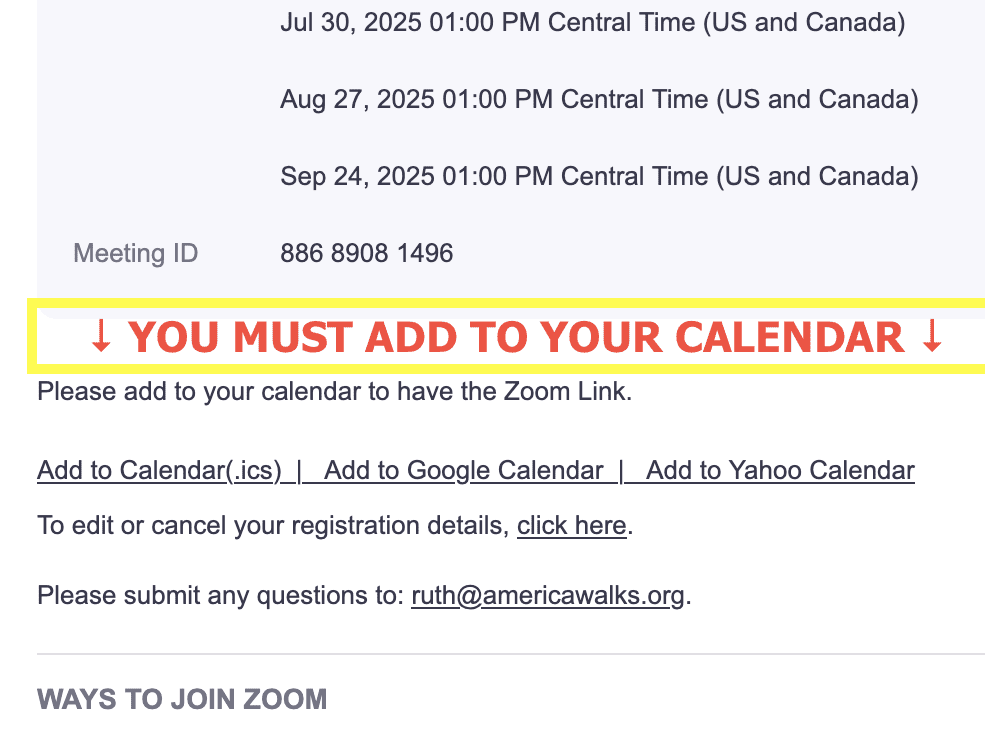Click the 'Please submit any questions to' text
This screenshot has width=985, height=739.
point(220,595)
